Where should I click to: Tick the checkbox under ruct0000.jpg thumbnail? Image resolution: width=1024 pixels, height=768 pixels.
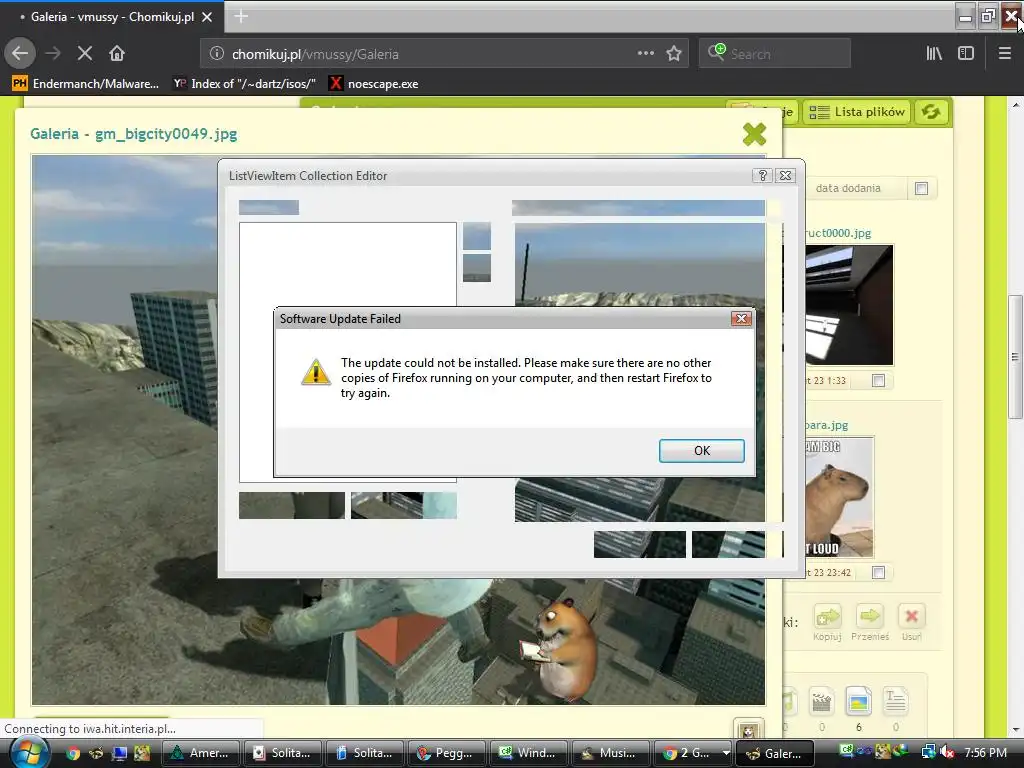(878, 381)
